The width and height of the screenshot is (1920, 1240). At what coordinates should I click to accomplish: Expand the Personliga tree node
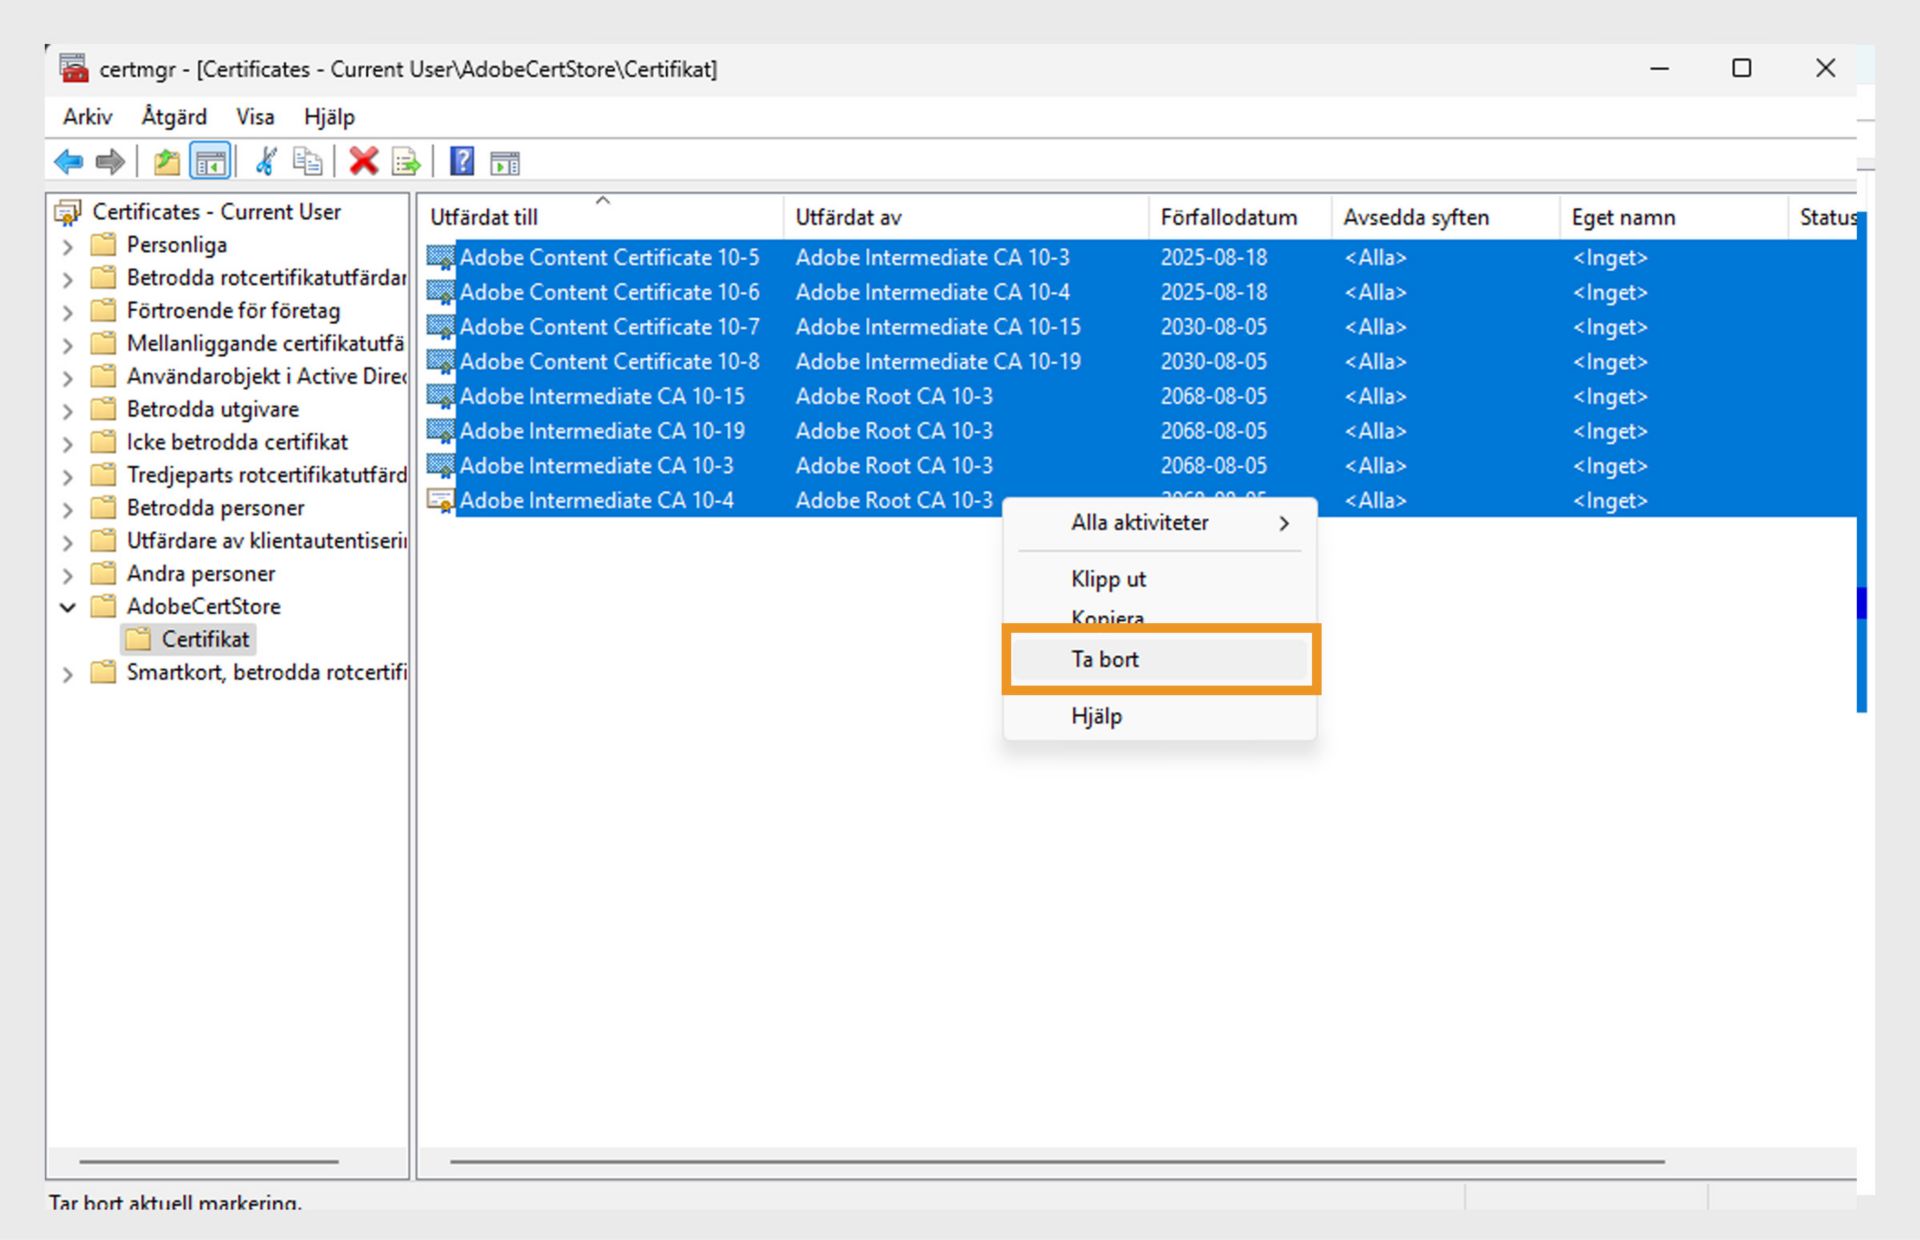pos(68,246)
